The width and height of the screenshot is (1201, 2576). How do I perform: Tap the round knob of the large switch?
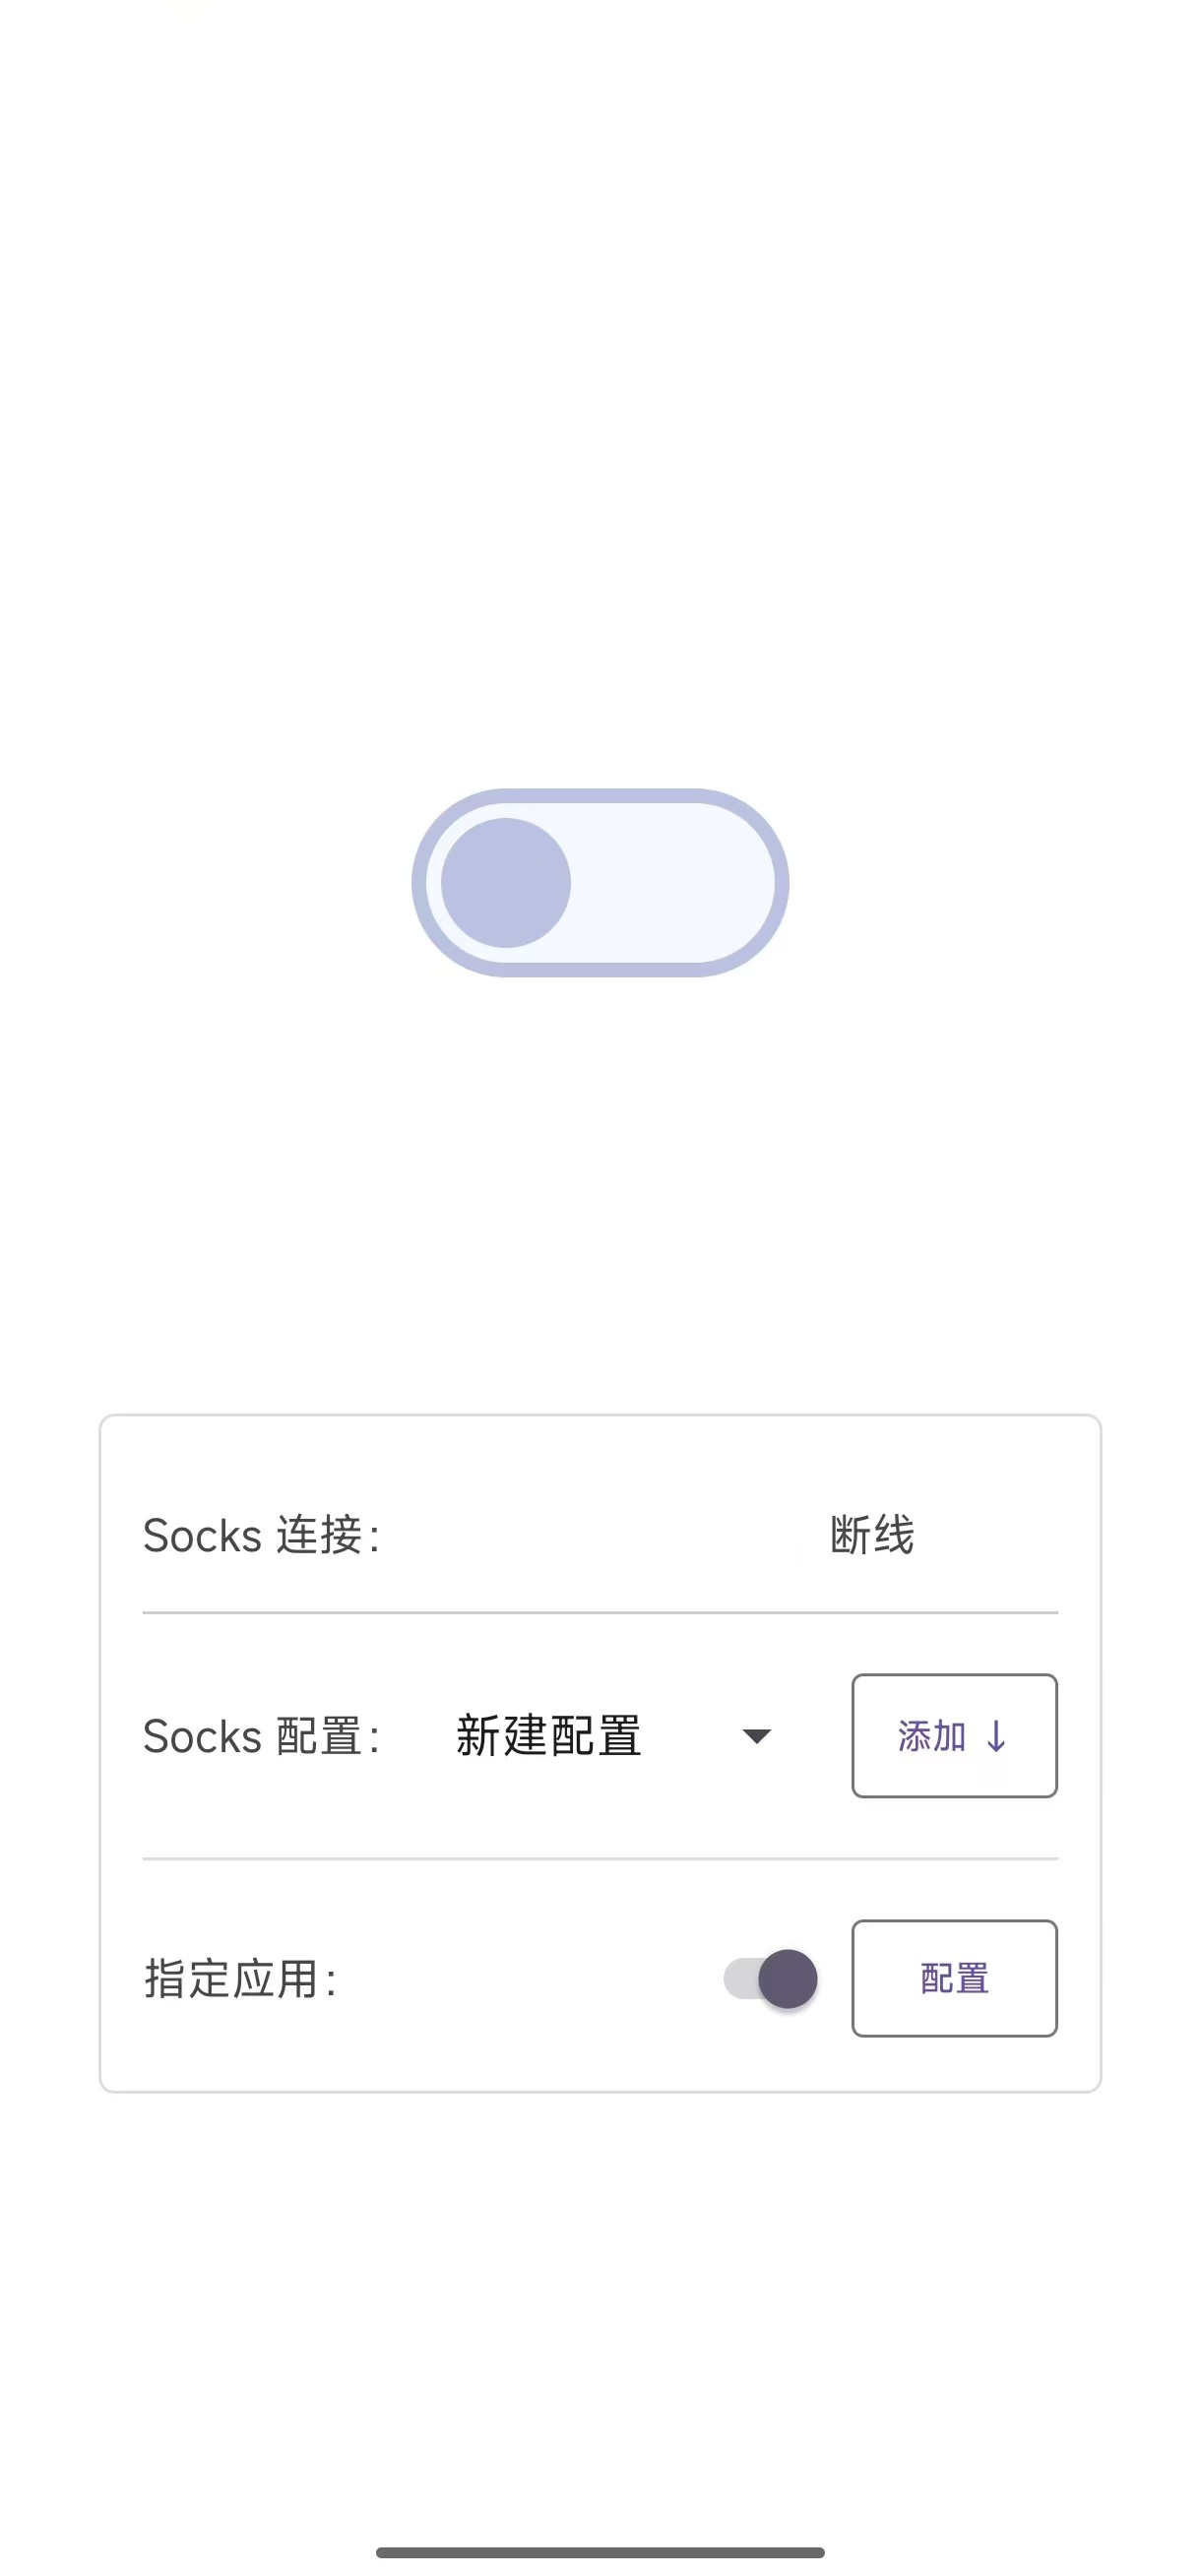pyautogui.click(x=506, y=882)
